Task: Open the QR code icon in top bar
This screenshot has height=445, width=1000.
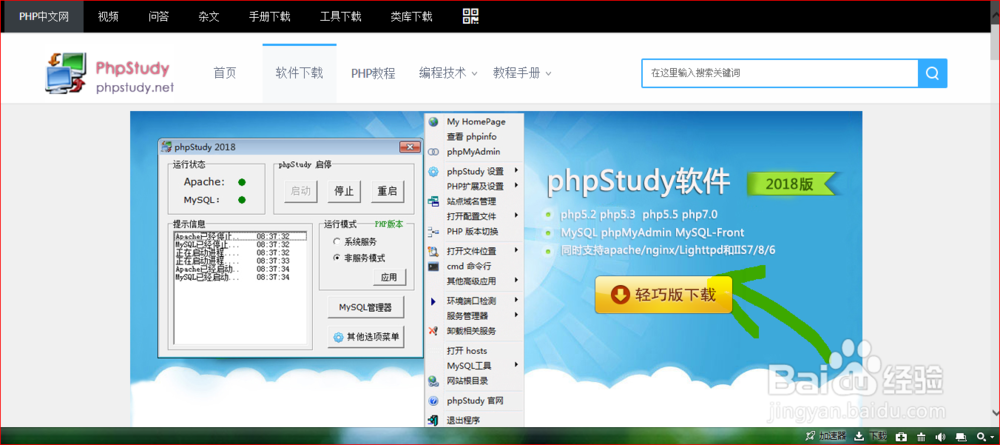Action: pyautogui.click(x=470, y=16)
